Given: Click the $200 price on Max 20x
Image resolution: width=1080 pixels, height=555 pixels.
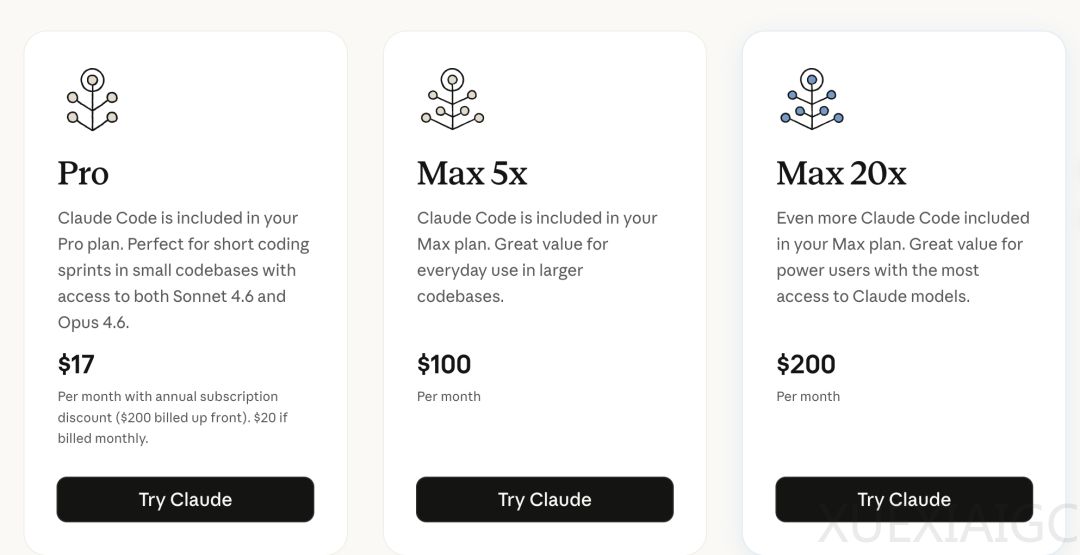Looking at the screenshot, I should (805, 364).
